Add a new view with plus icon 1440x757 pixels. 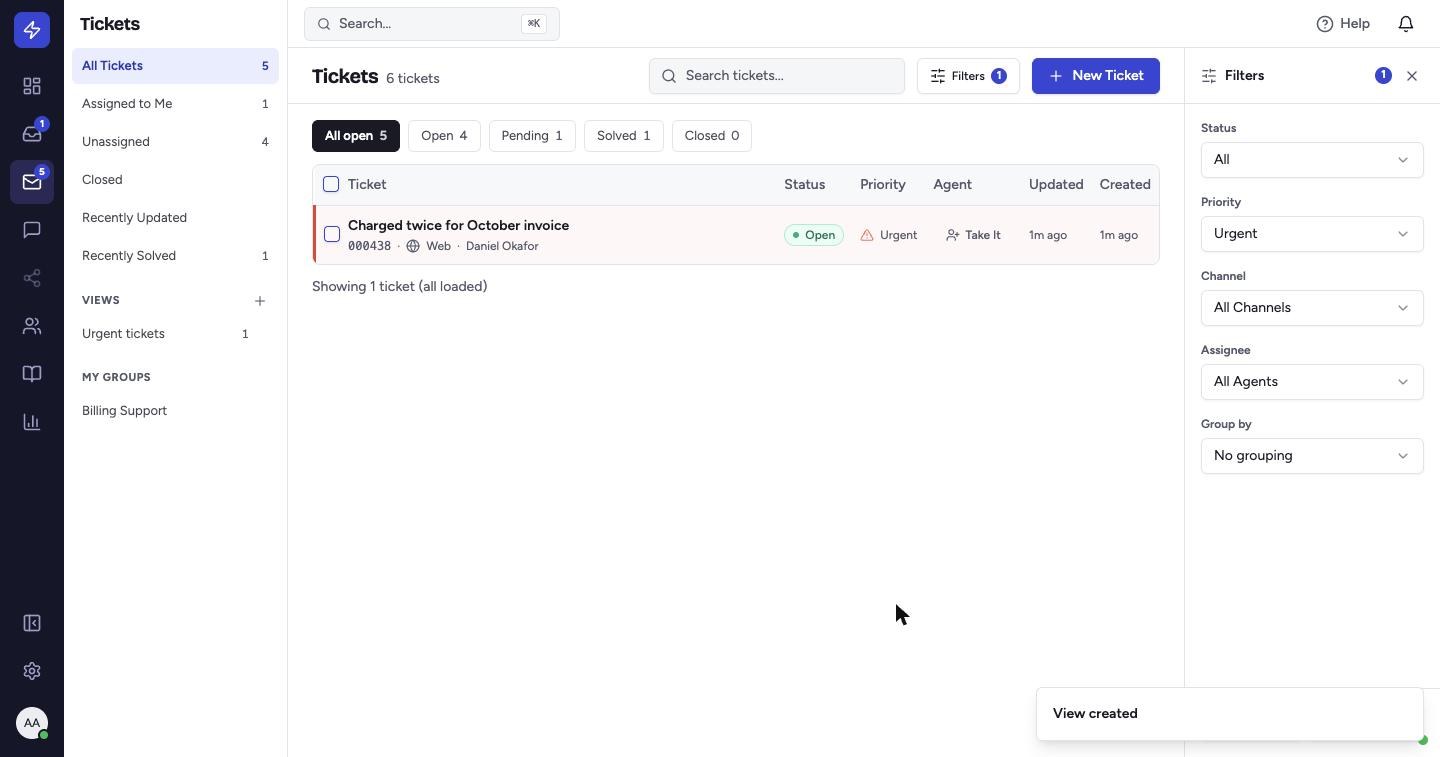tap(260, 301)
